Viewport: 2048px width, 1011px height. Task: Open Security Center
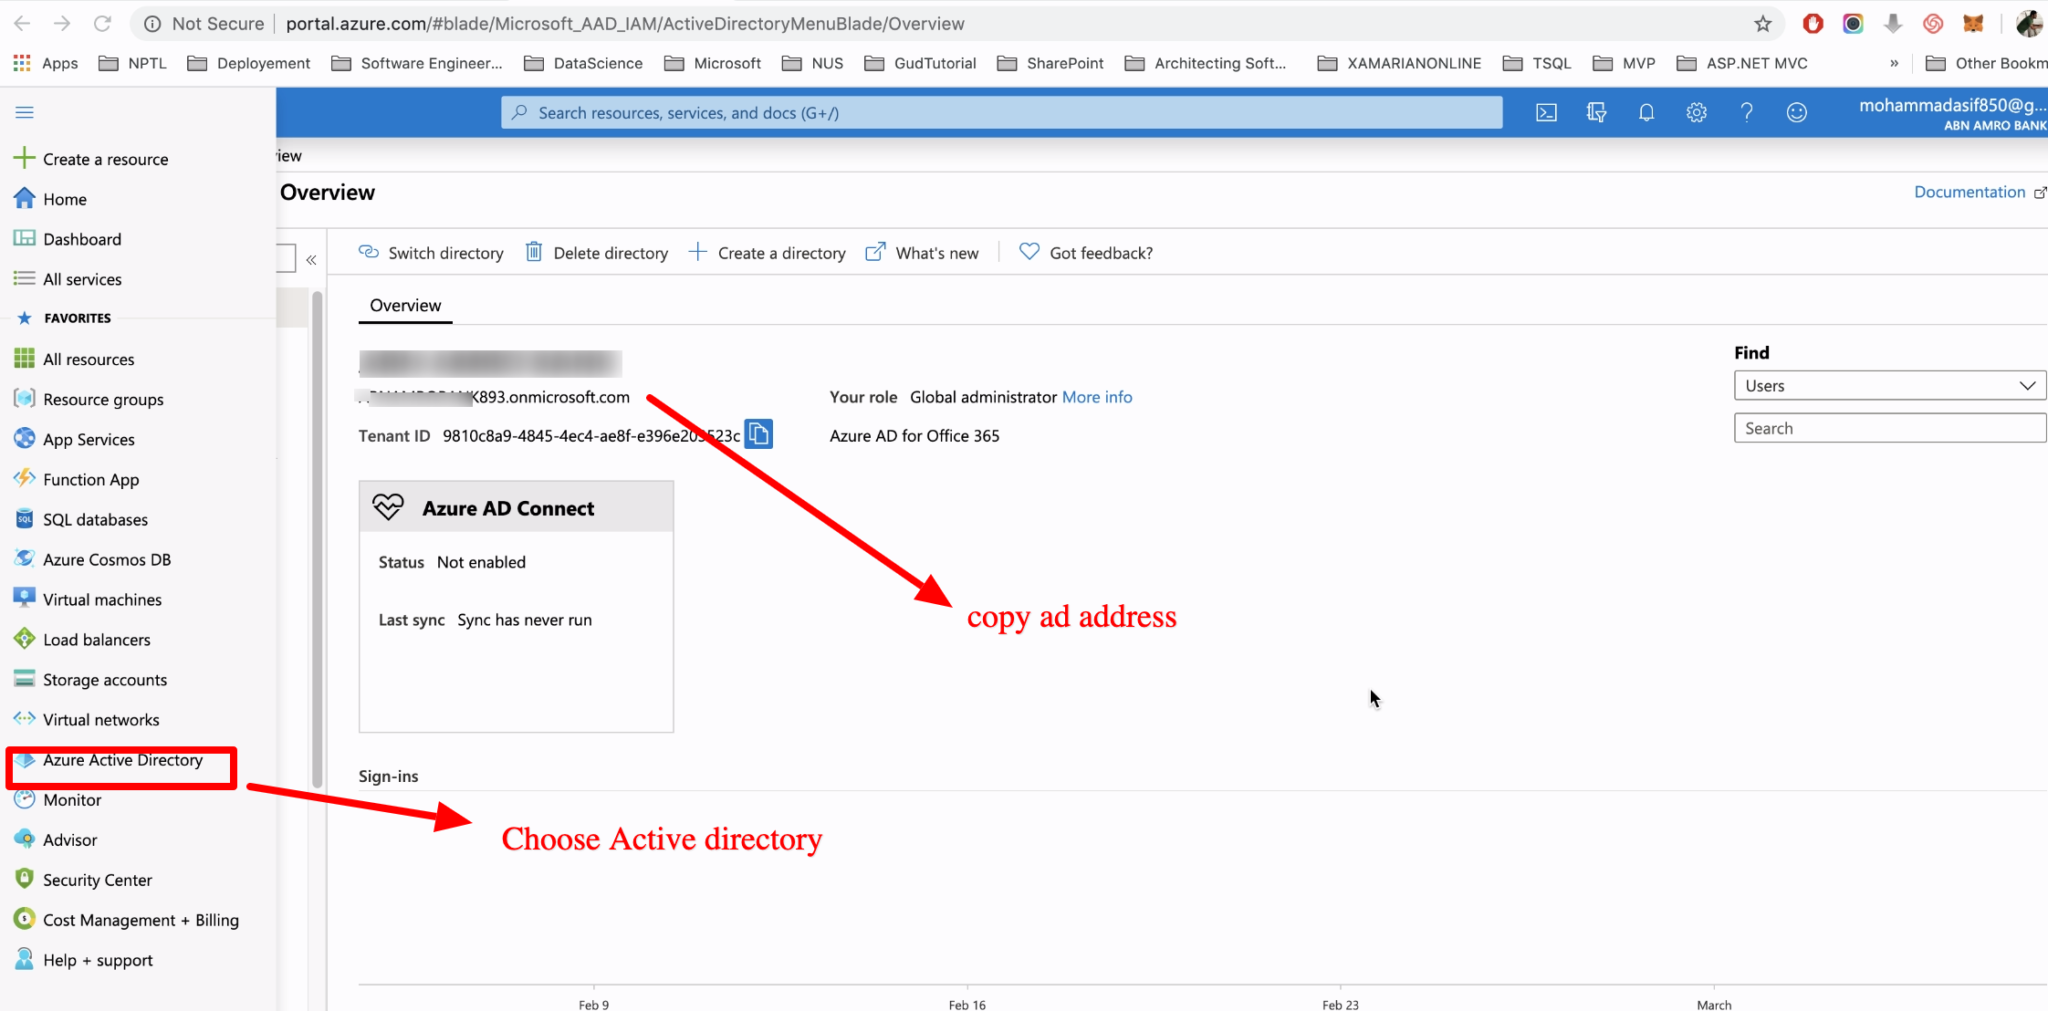point(96,879)
